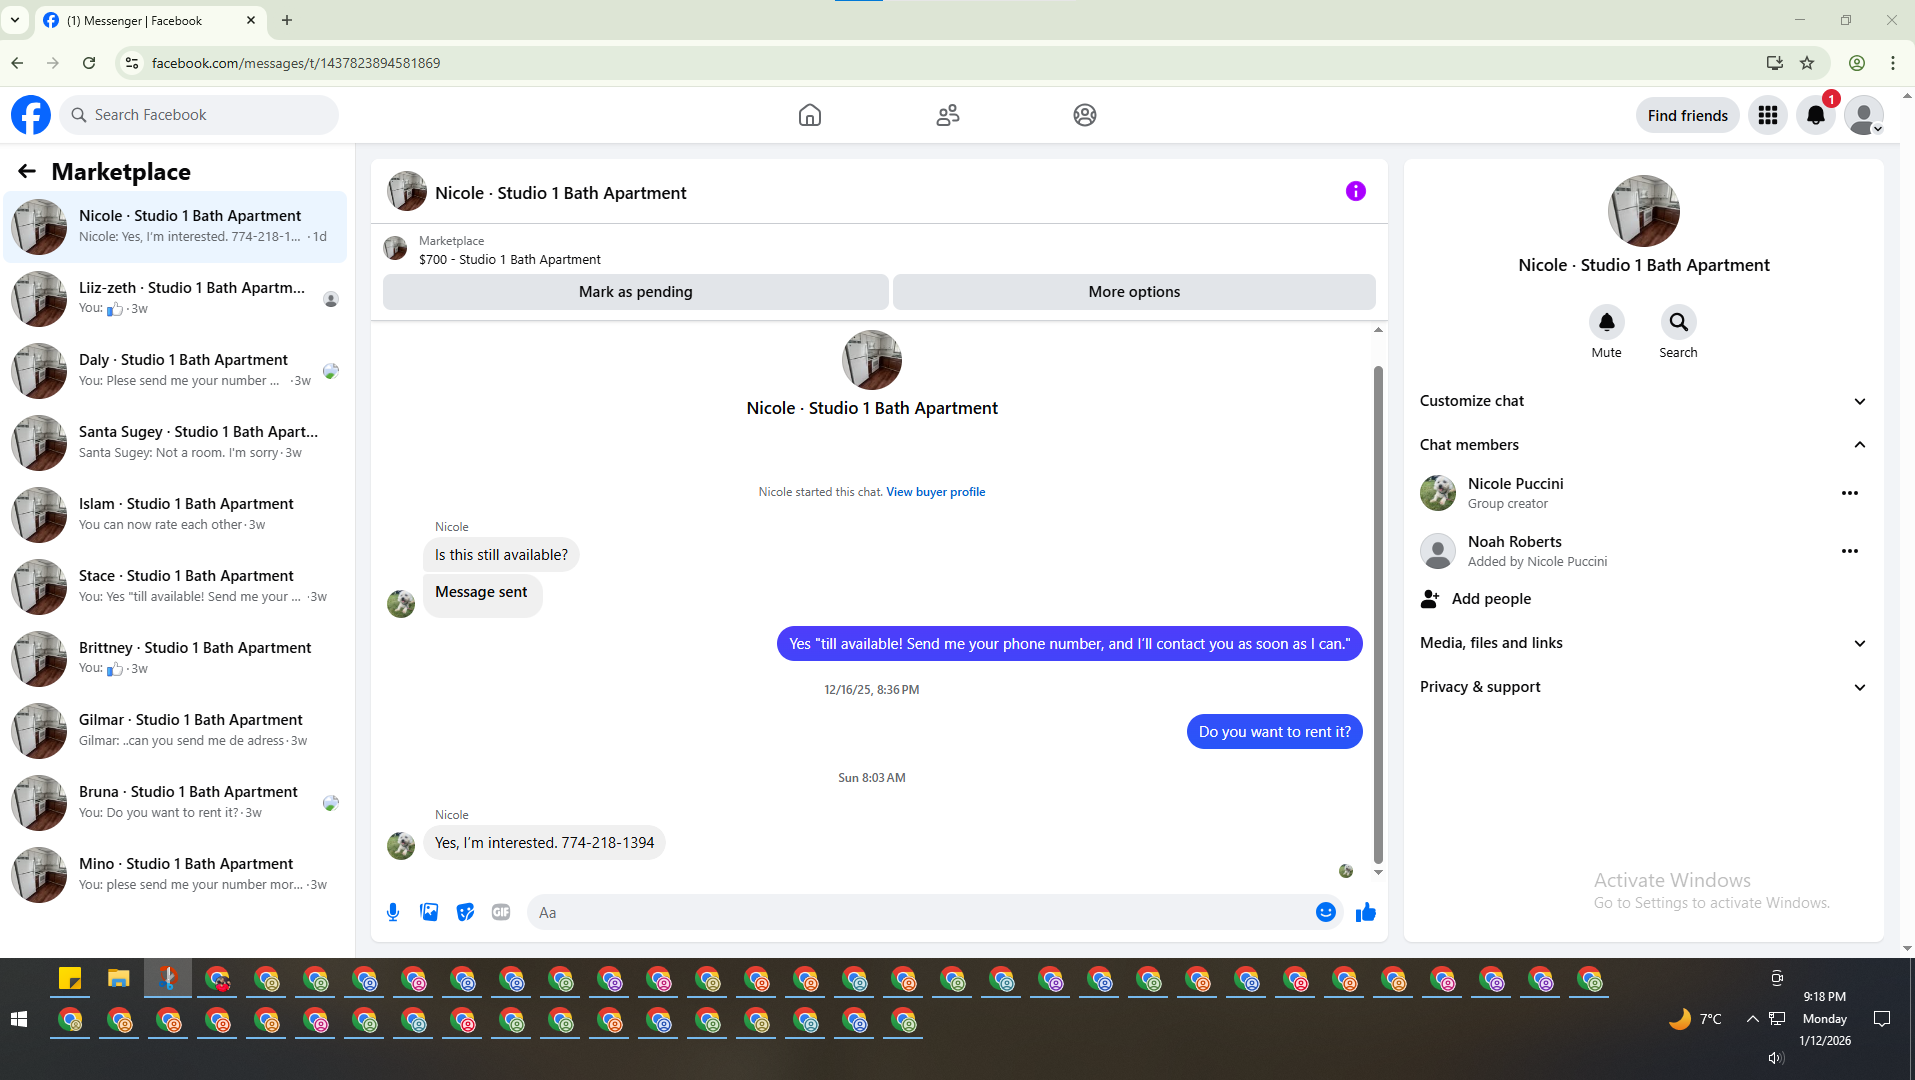Open File Explorer from the taskbar

[x=119, y=979]
